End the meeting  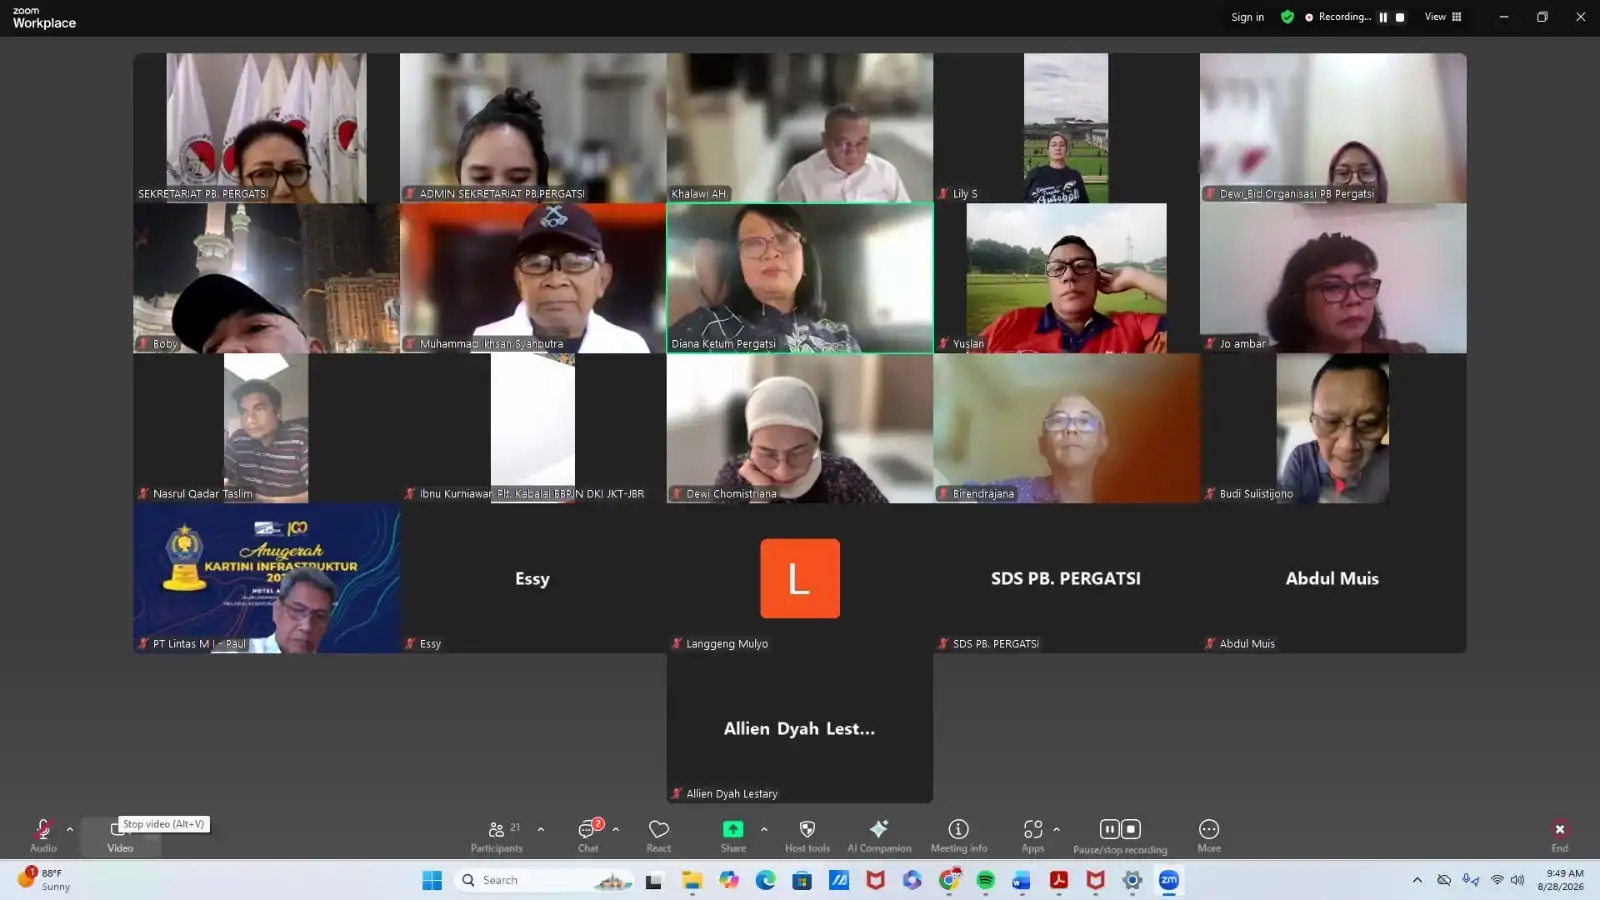click(1560, 835)
